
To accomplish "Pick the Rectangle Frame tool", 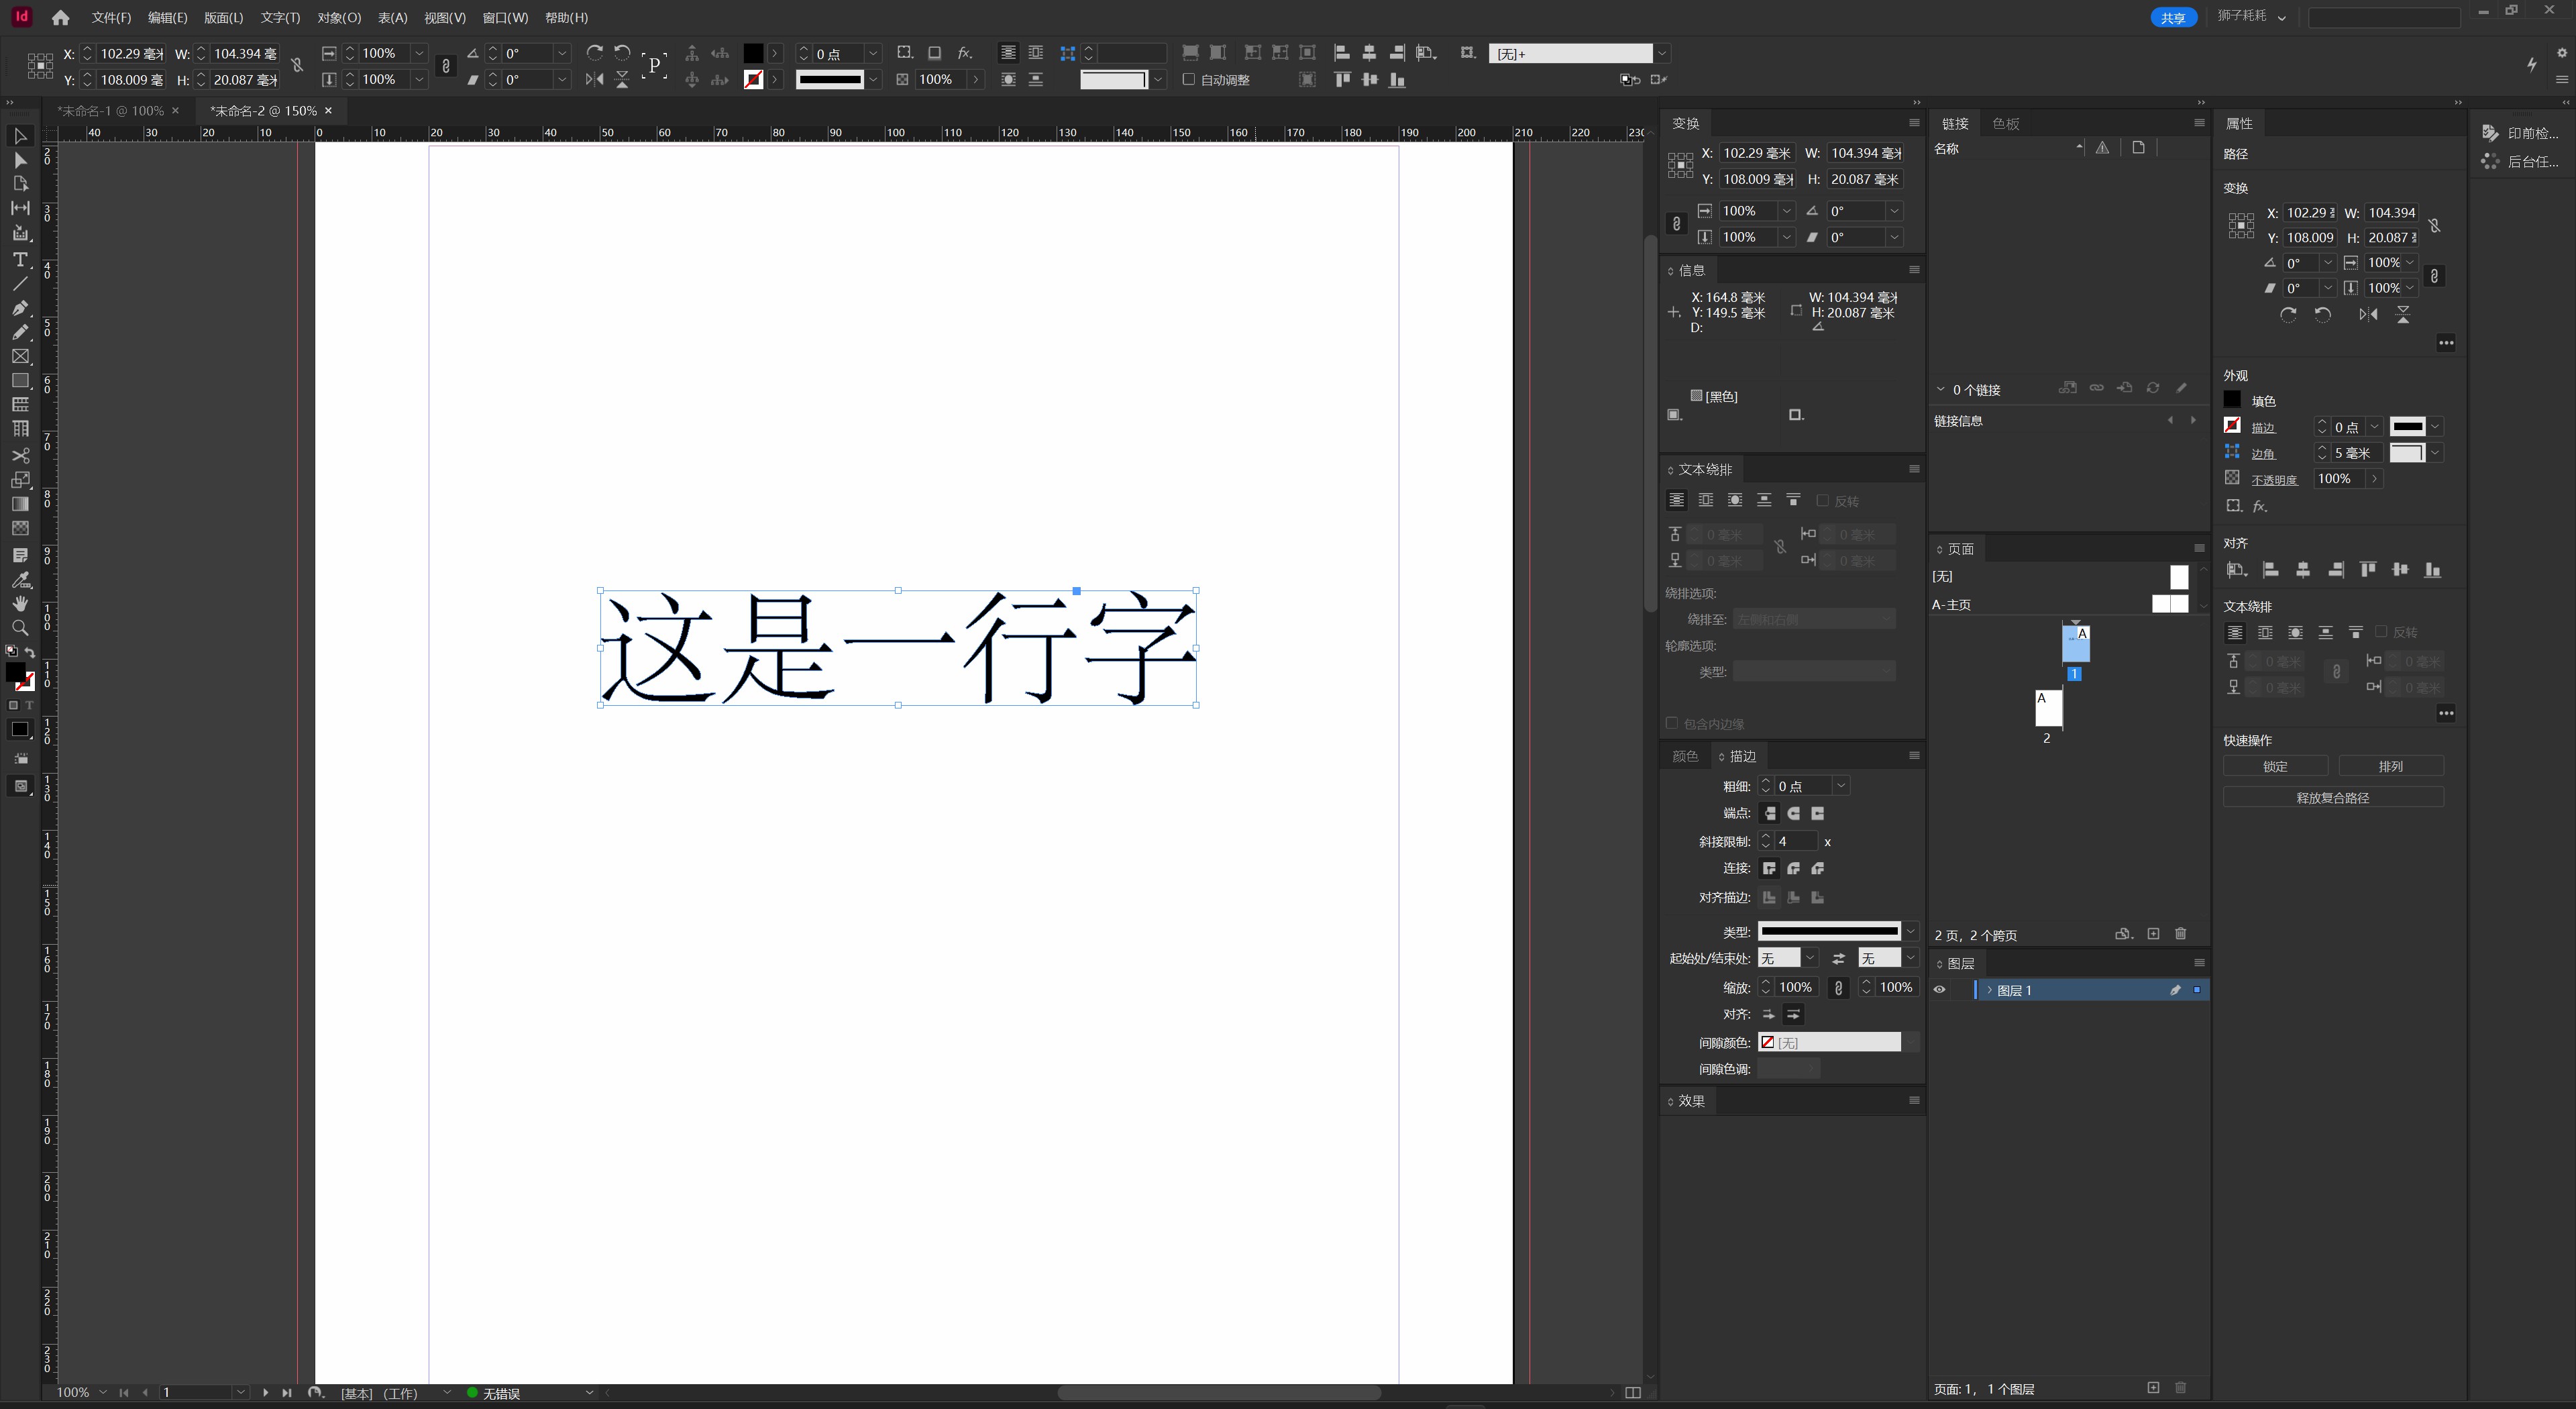I will click(20, 356).
